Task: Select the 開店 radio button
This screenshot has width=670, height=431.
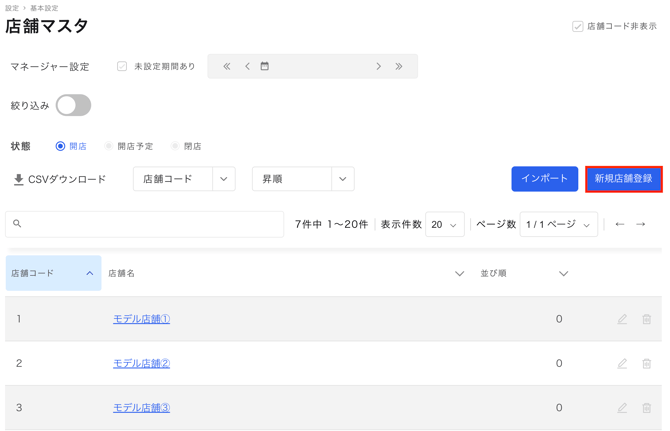Action: 60,146
